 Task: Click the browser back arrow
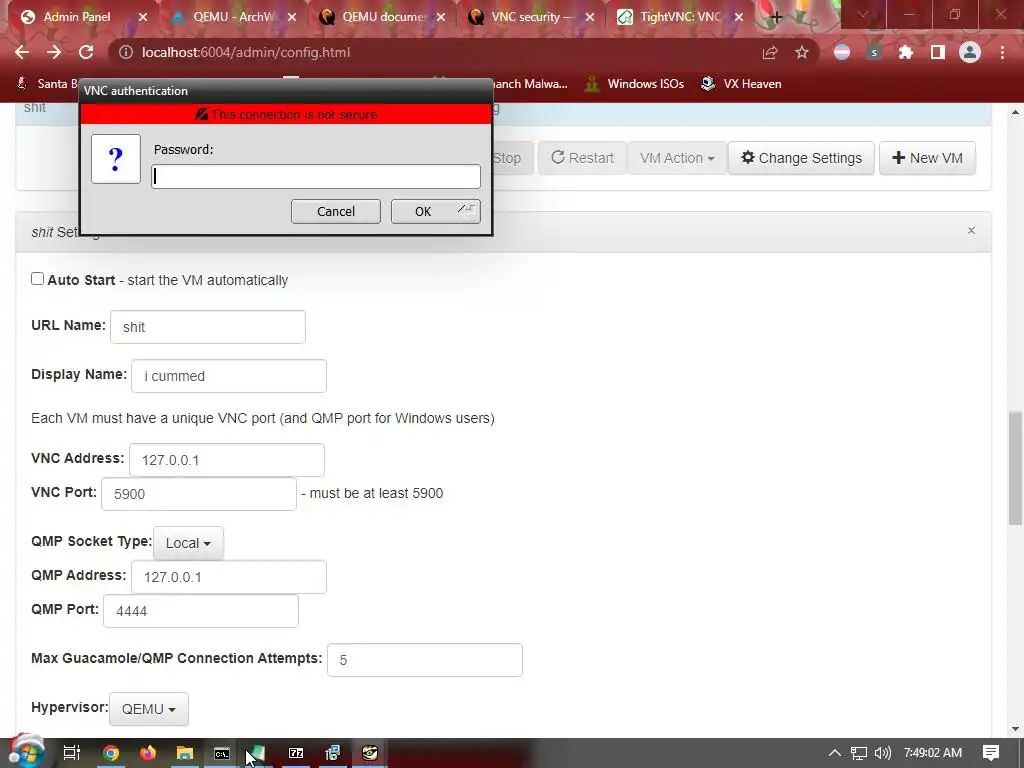pos(22,52)
